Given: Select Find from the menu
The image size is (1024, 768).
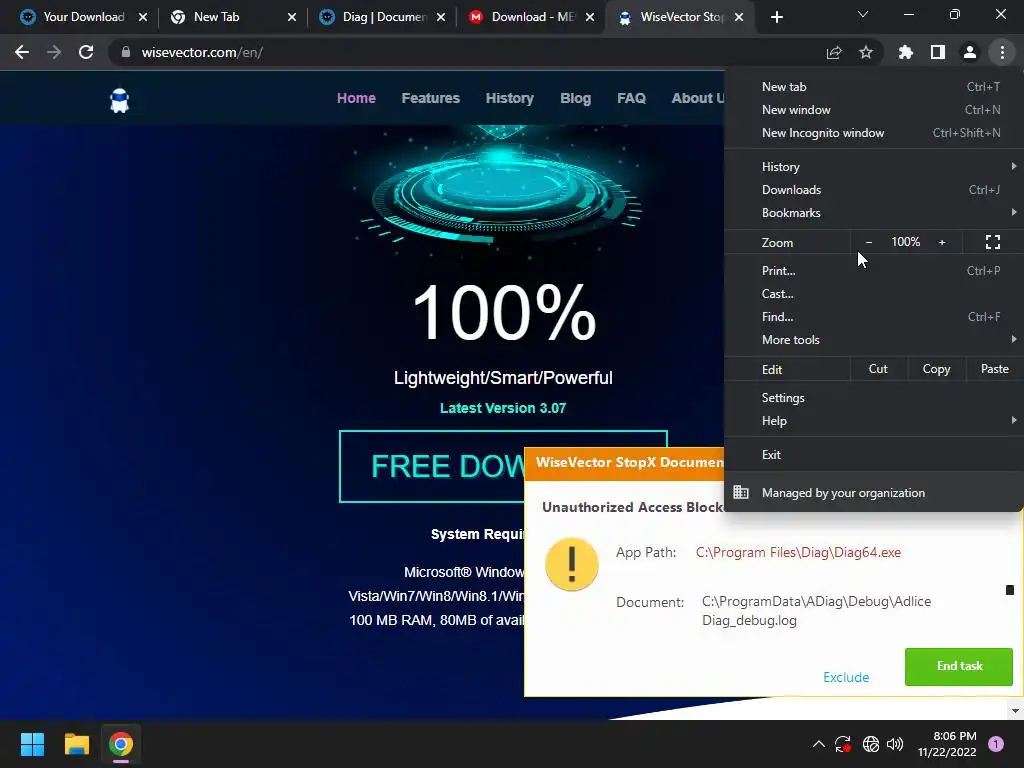Looking at the screenshot, I should 874,317.
